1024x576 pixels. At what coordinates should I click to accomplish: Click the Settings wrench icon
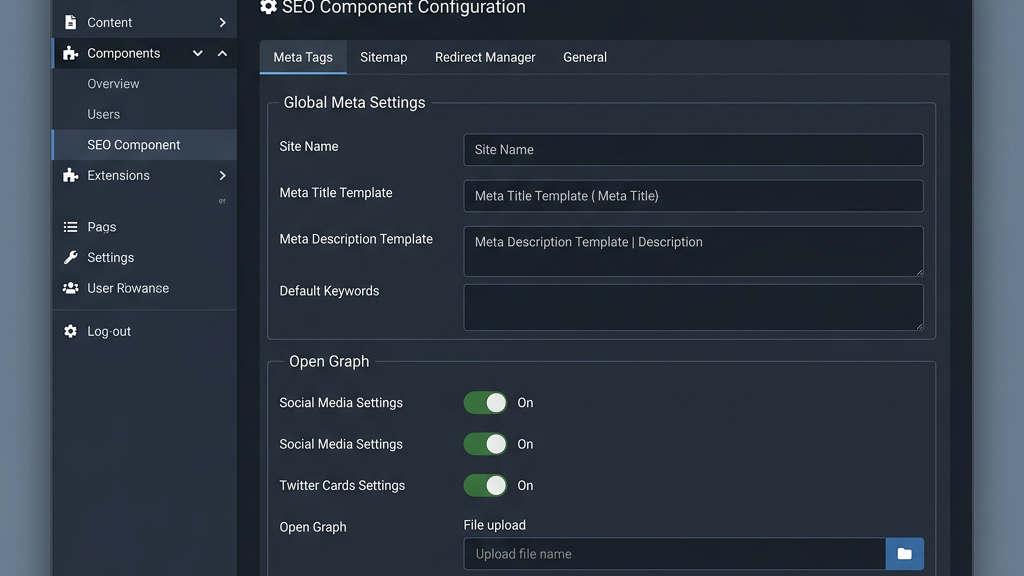click(70, 257)
